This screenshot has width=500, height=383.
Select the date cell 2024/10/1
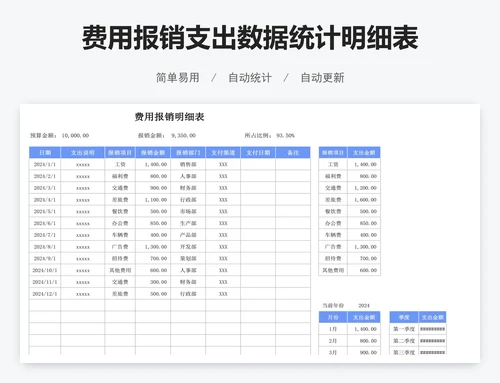pyautogui.click(x=45, y=270)
